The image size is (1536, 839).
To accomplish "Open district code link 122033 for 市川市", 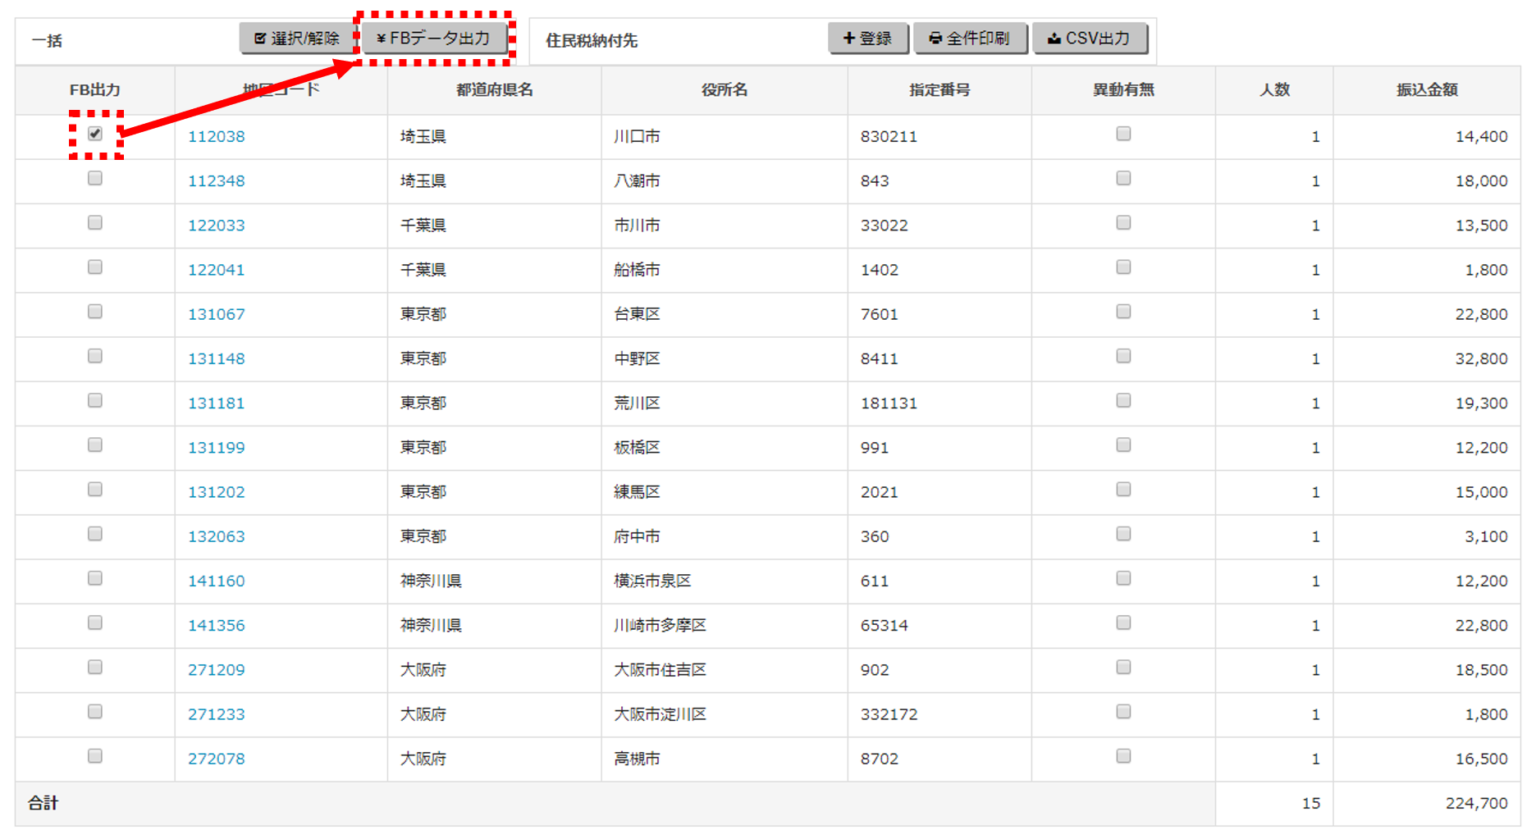I will point(217,224).
